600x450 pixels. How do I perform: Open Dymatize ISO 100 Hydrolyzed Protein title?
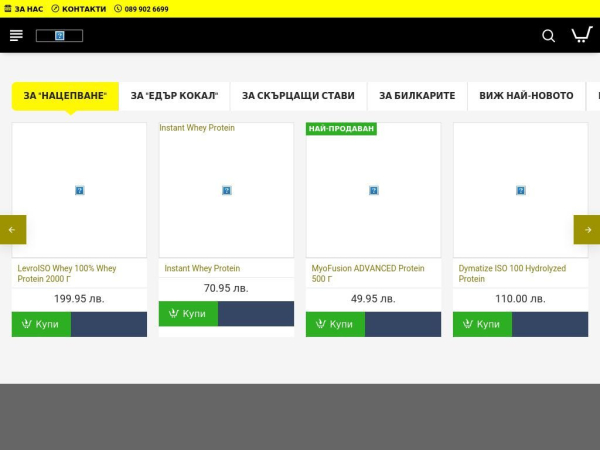pyautogui.click(x=512, y=274)
